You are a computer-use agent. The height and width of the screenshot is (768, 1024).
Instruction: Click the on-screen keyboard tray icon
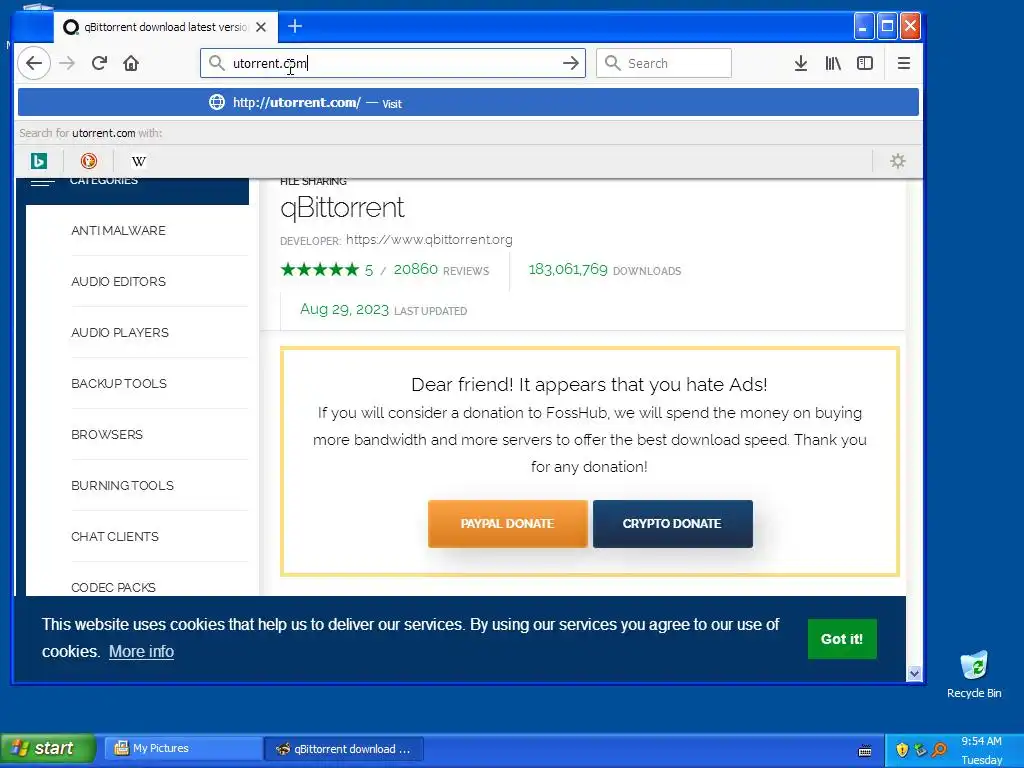tap(865, 750)
